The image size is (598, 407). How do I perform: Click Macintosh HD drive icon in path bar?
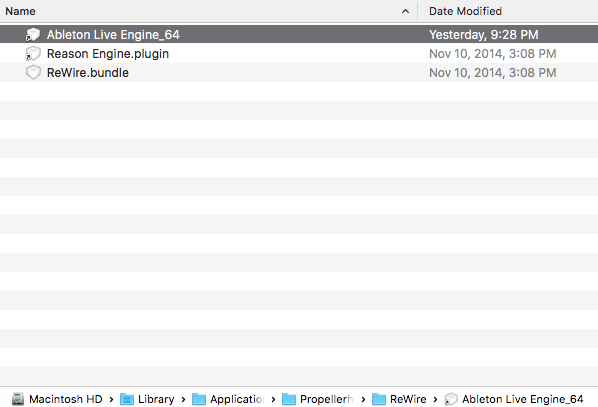[18, 399]
